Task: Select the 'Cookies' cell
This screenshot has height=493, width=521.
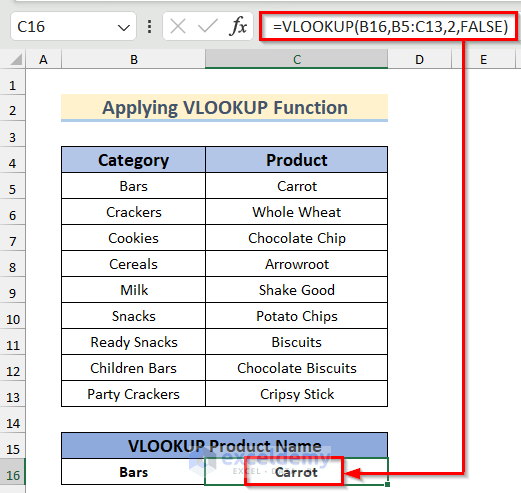Action: coord(133,238)
